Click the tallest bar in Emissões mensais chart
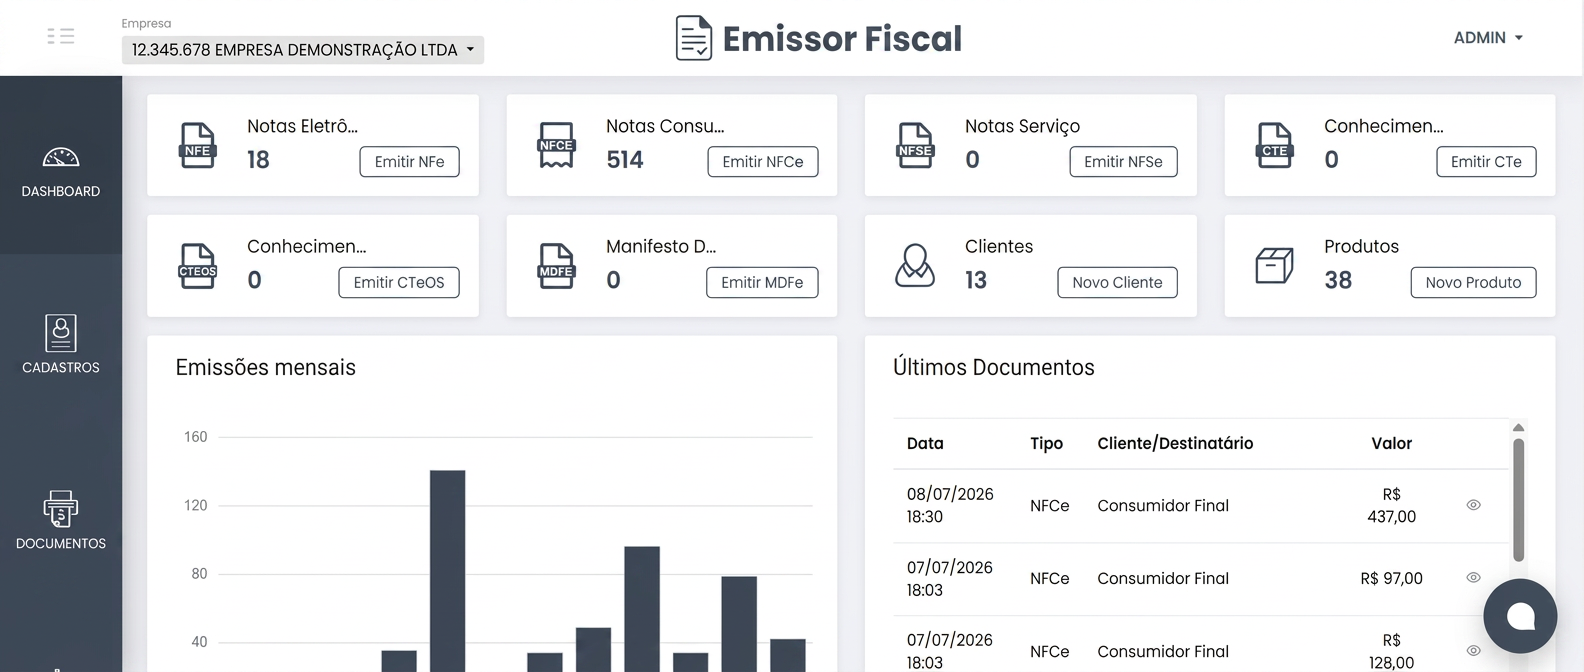 click(447, 571)
